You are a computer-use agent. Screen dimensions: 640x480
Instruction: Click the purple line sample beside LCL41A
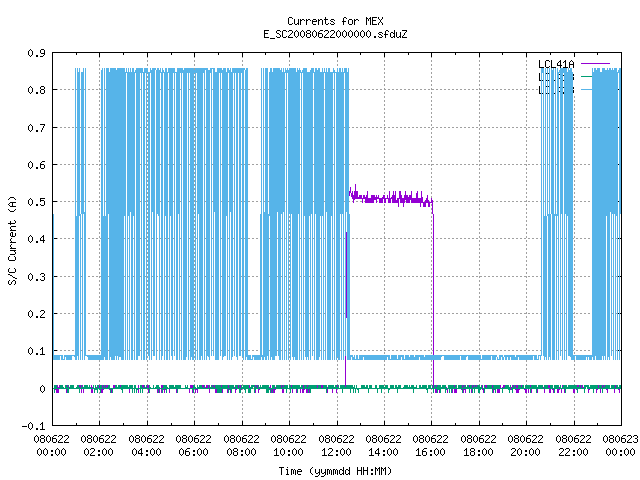[x=595, y=64]
